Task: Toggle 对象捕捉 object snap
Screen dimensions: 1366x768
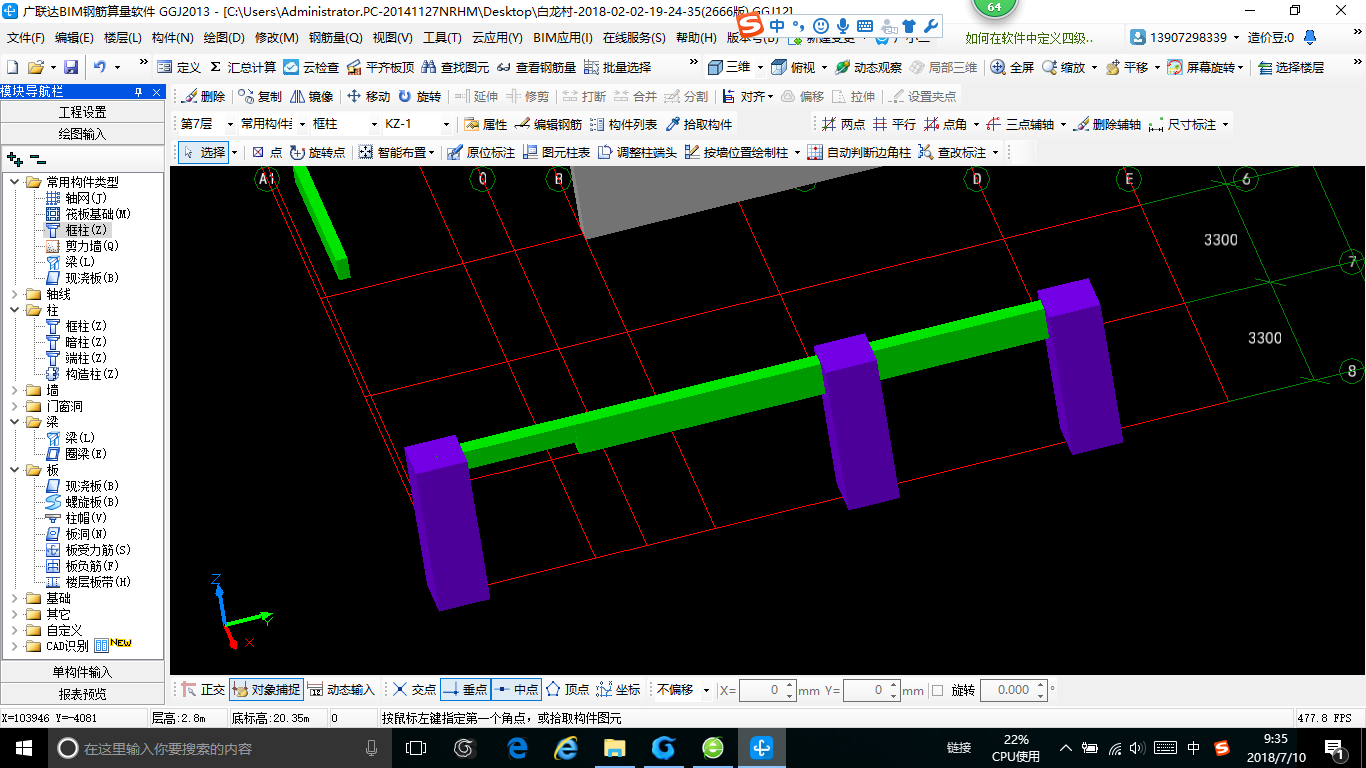Action: pos(266,690)
